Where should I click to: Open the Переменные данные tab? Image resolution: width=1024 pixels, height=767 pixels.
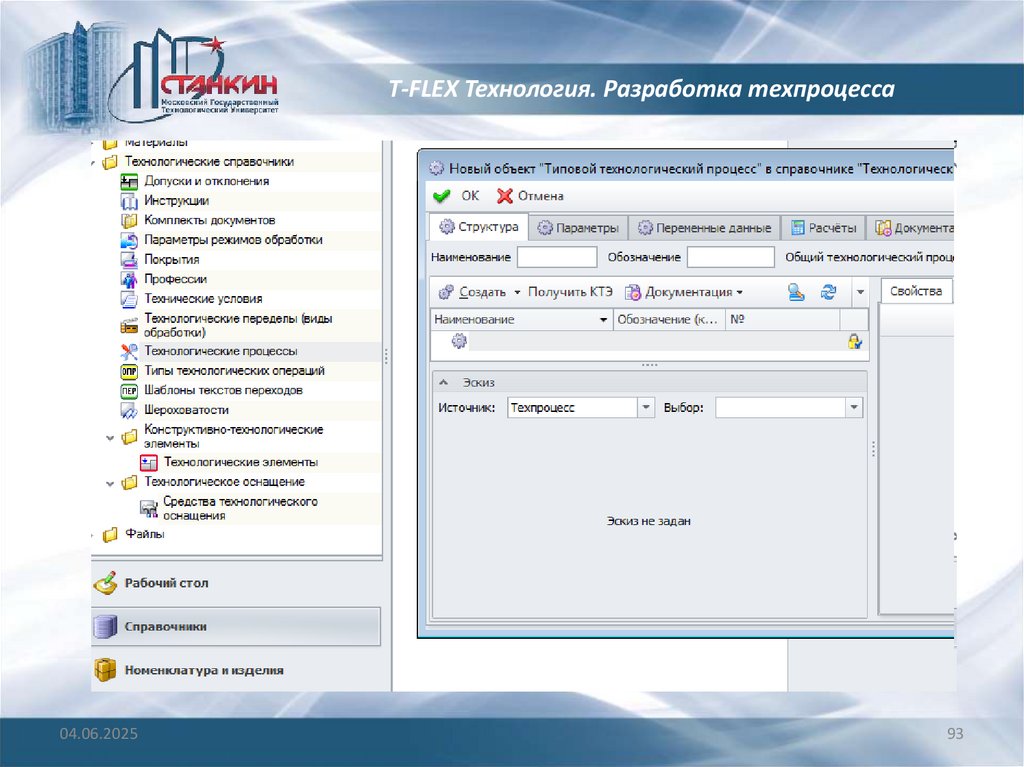click(x=705, y=228)
